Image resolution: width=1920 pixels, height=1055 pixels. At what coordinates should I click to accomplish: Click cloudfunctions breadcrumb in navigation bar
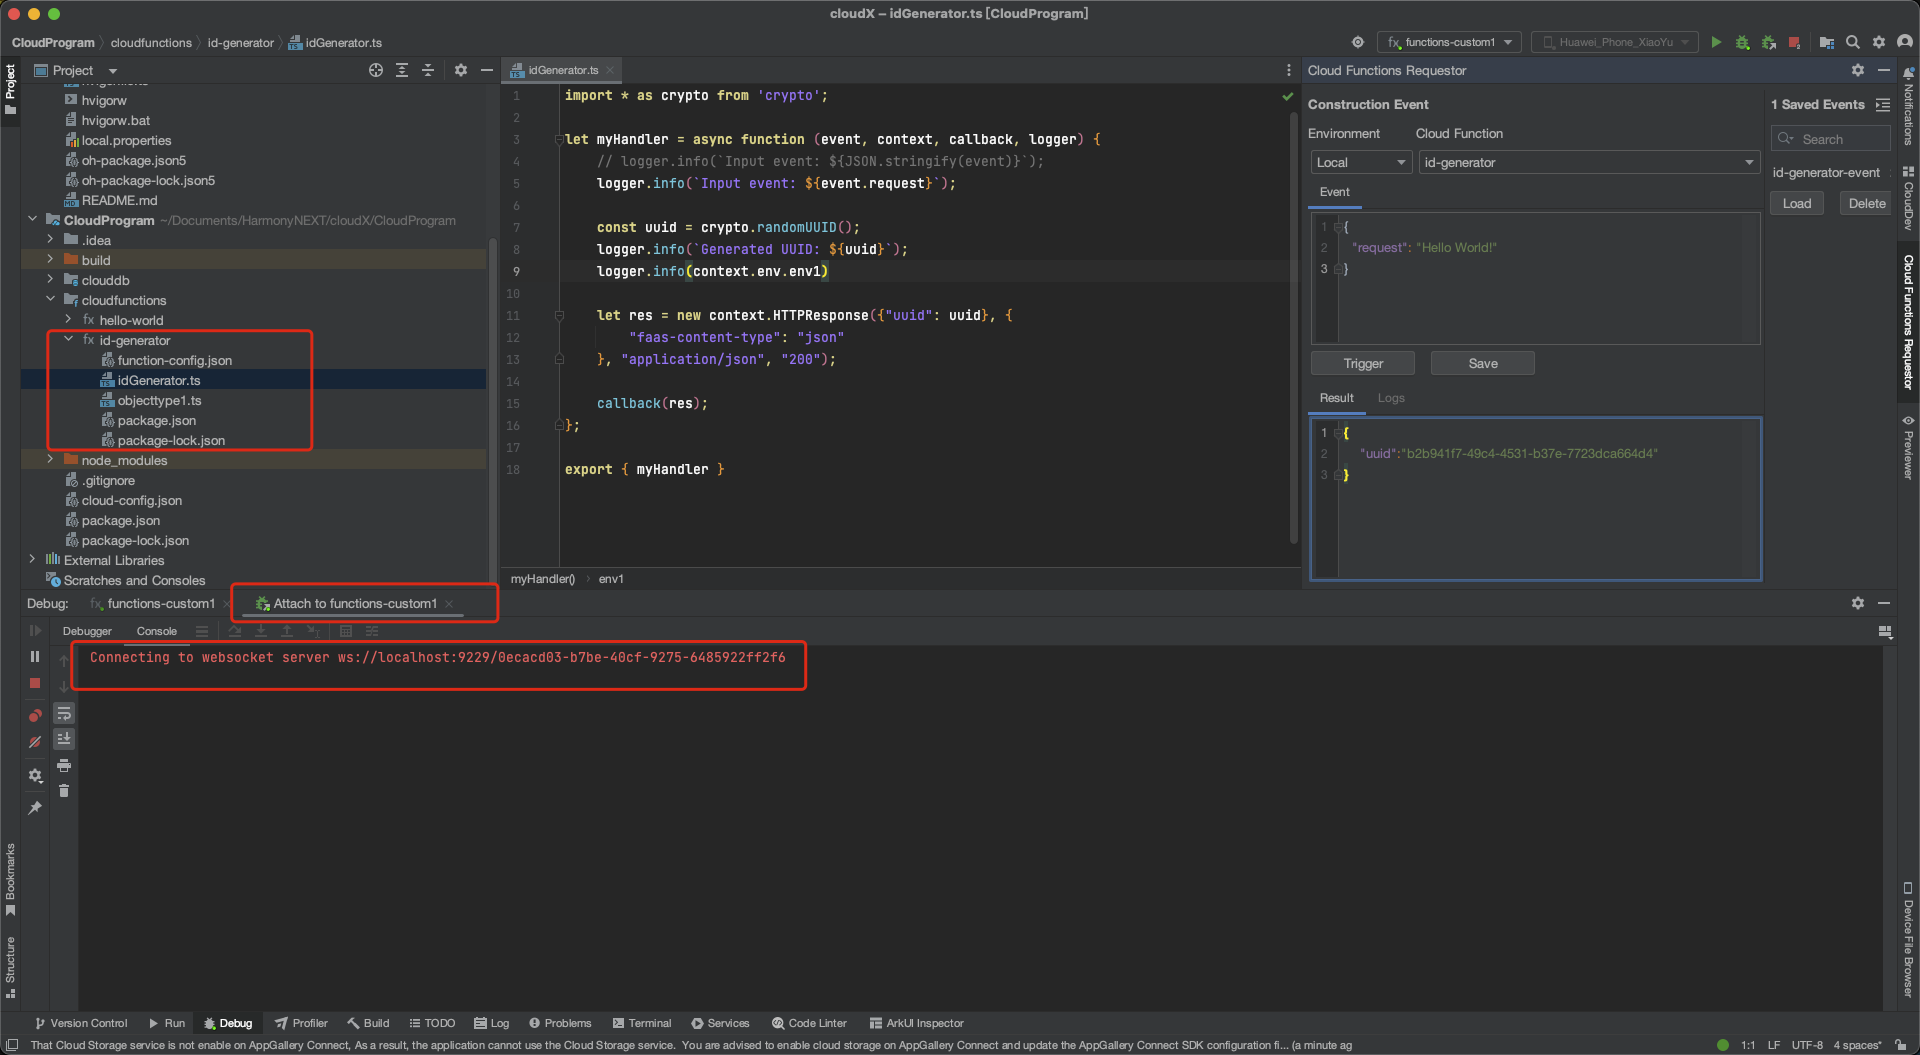click(x=151, y=42)
